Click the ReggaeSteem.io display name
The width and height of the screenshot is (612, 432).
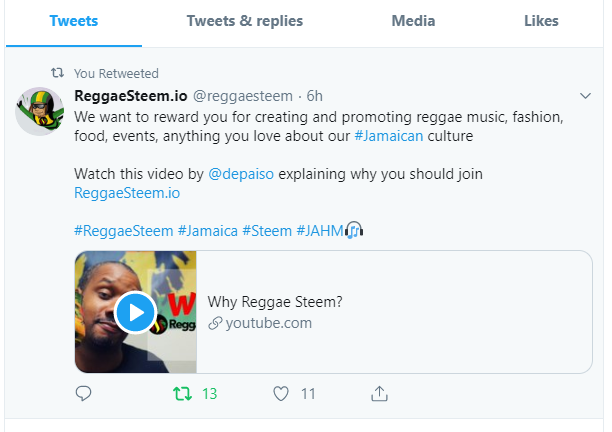(x=131, y=96)
